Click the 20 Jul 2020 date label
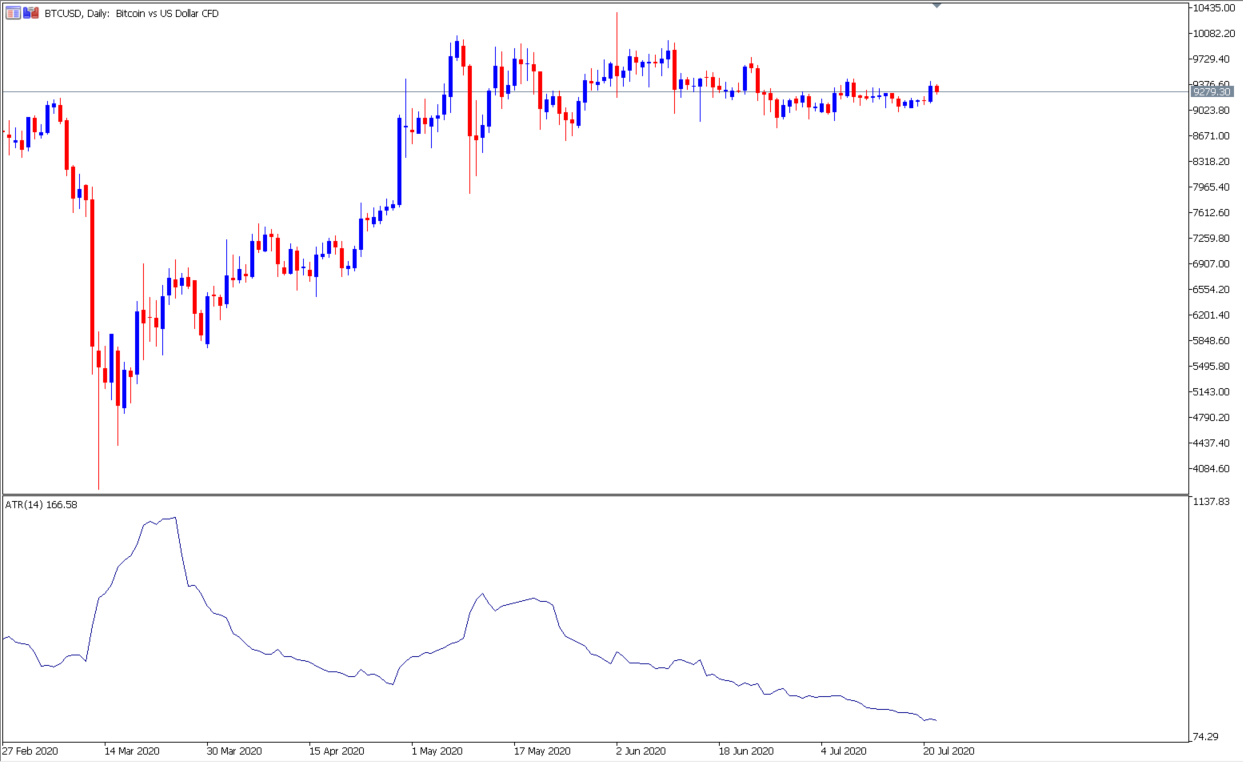 coord(948,750)
